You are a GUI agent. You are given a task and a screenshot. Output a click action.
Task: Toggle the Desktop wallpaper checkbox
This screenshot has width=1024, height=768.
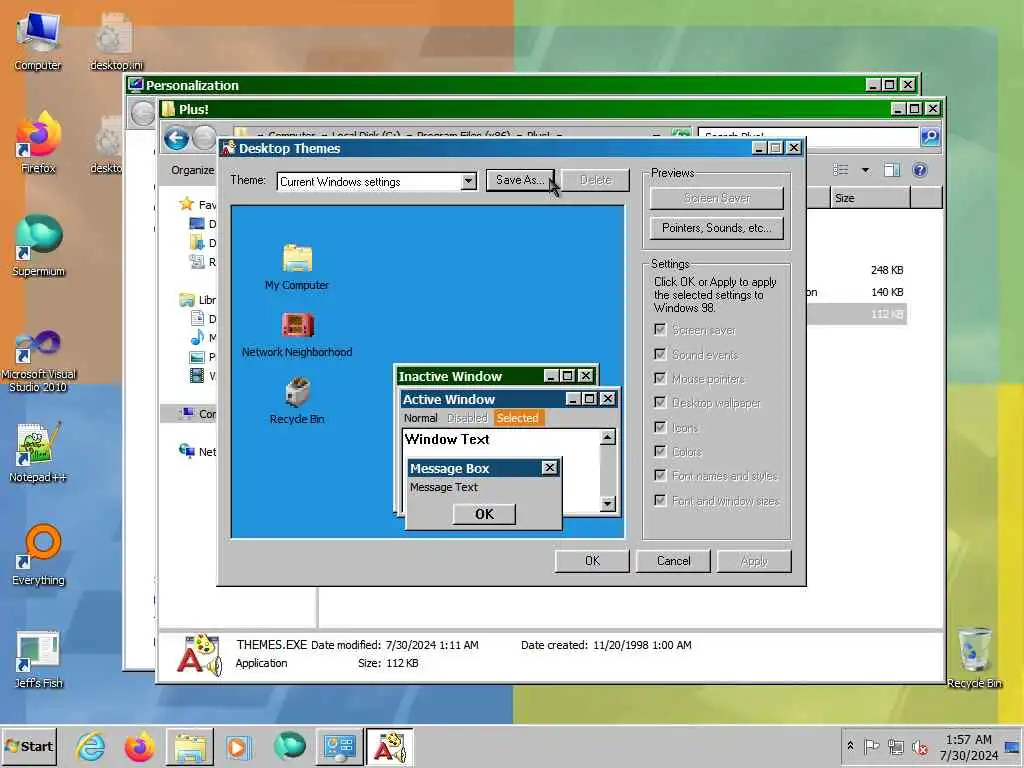pyautogui.click(x=660, y=402)
